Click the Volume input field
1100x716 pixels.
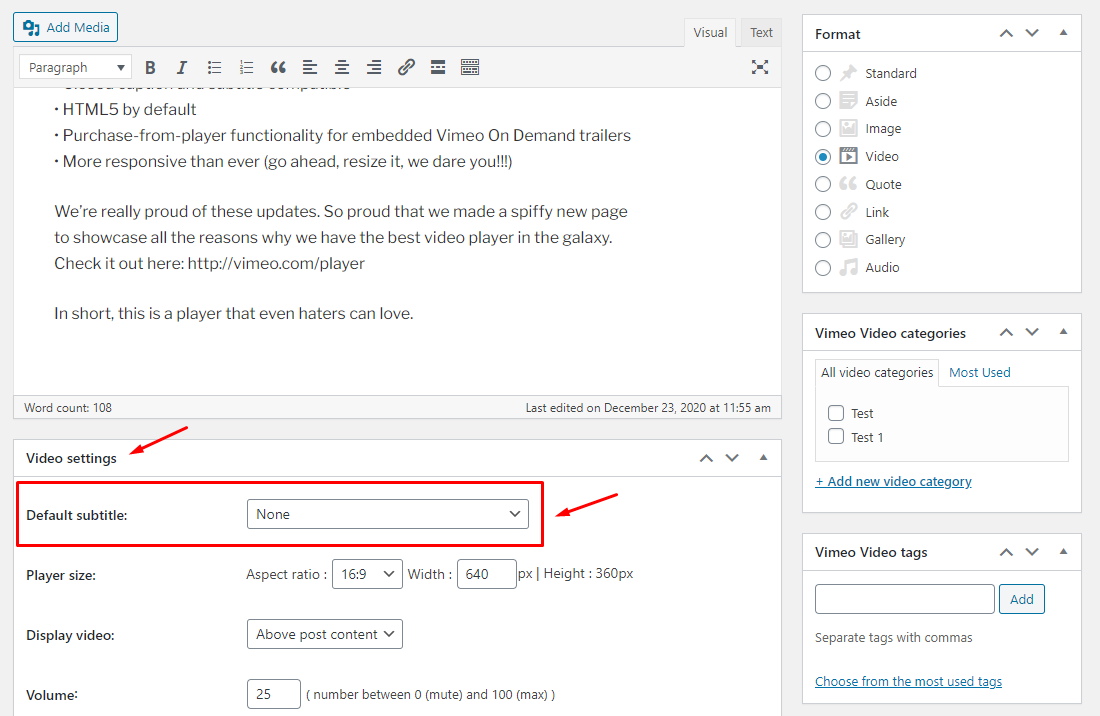[x=274, y=694]
